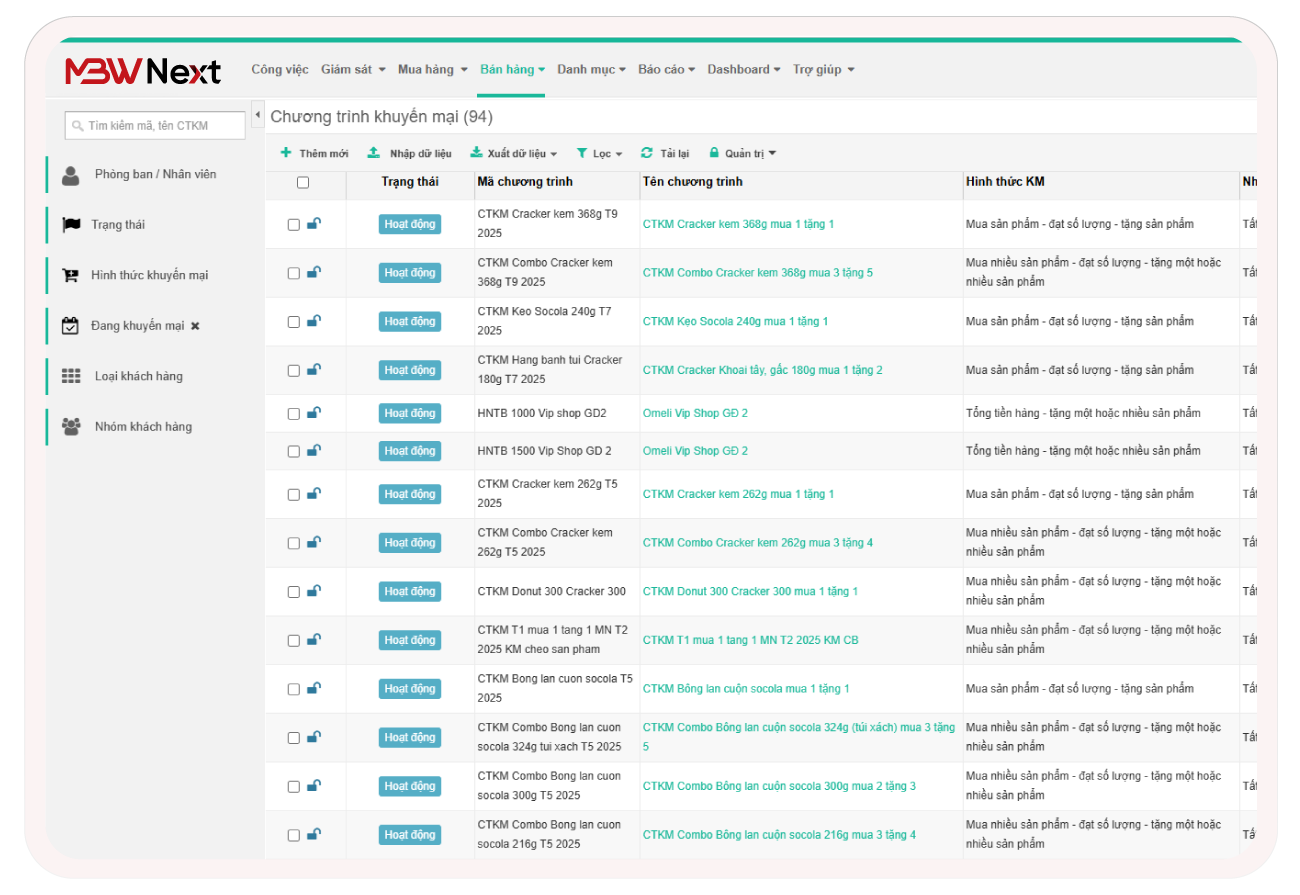This screenshot has width=1300, height=895.
Task: Tick the select-all checkbox in table header
Action: pyautogui.click(x=303, y=182)
